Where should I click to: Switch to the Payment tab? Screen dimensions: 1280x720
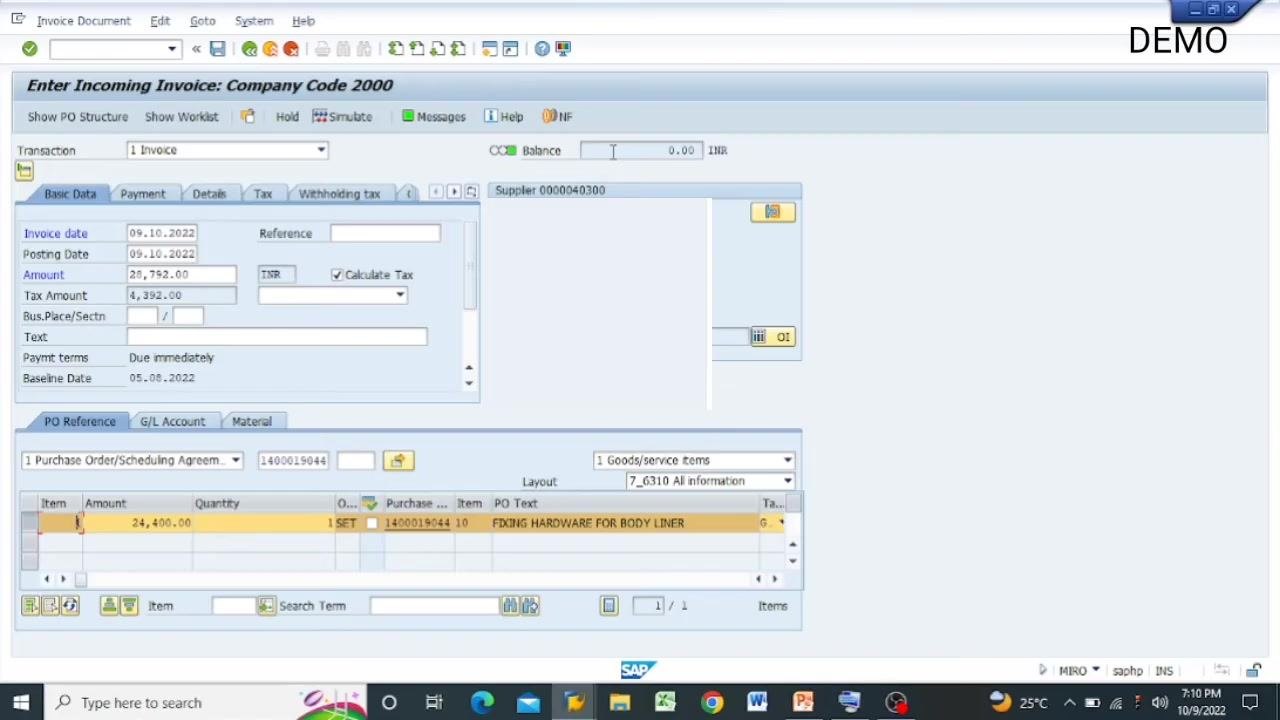pyautogui.click(x=142, y=194)
